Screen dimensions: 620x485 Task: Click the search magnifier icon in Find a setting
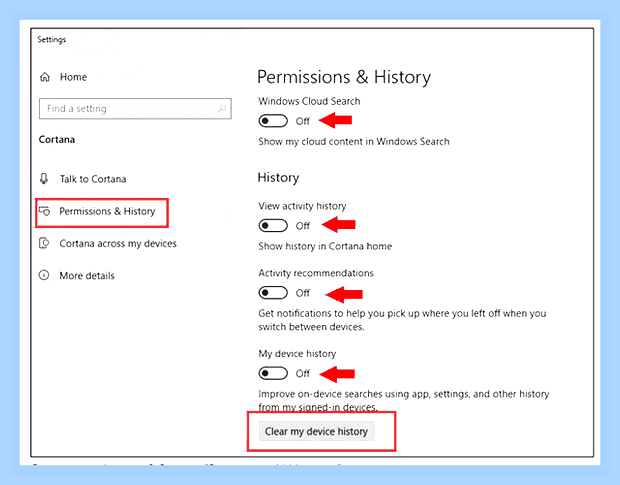pyautogui.click(x=222, y=108)
